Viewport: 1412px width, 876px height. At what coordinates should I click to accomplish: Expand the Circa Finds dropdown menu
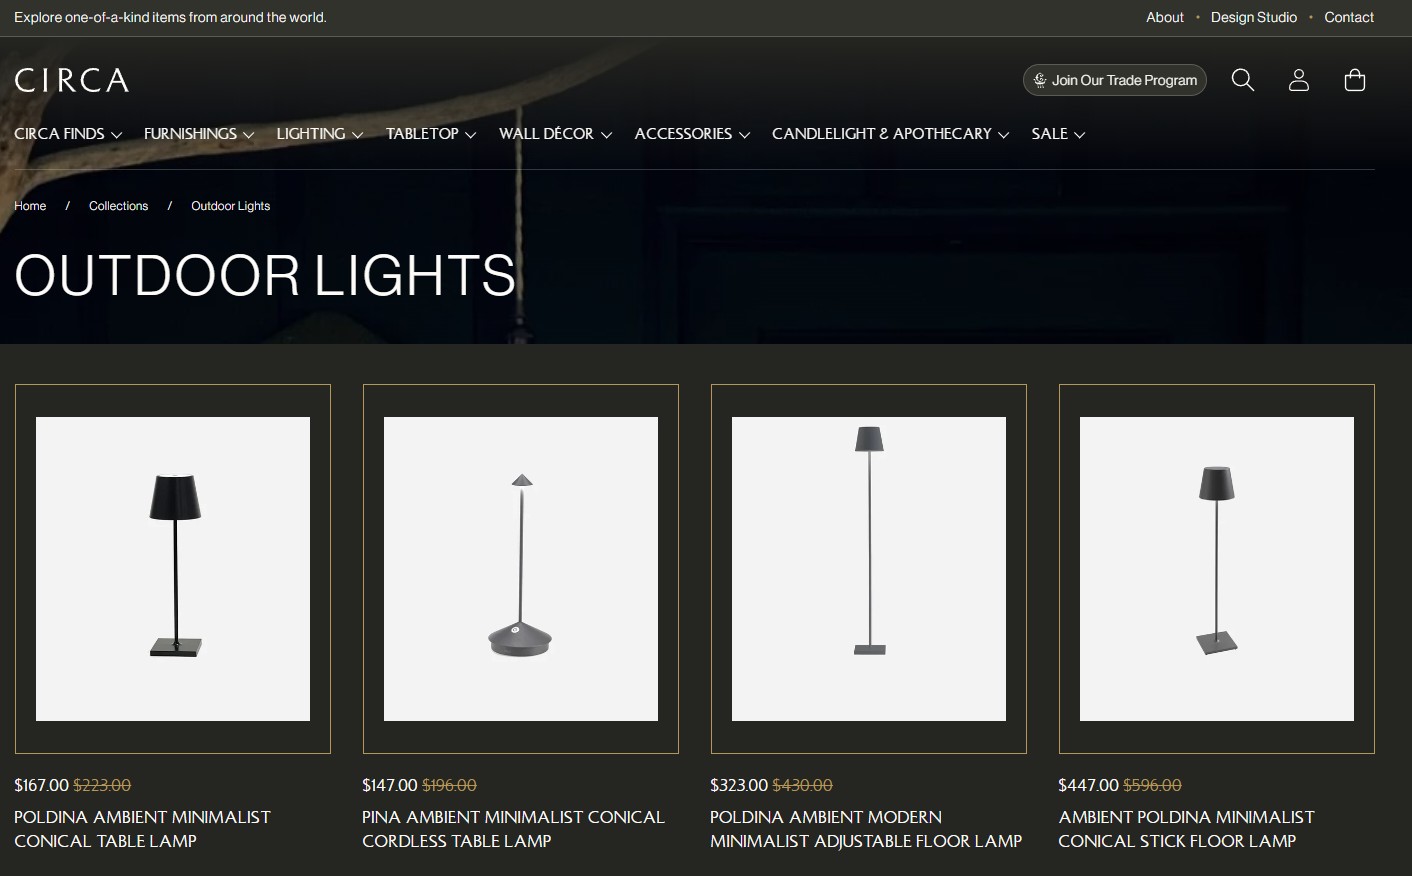pyautogui.click(x=68, y=134)
